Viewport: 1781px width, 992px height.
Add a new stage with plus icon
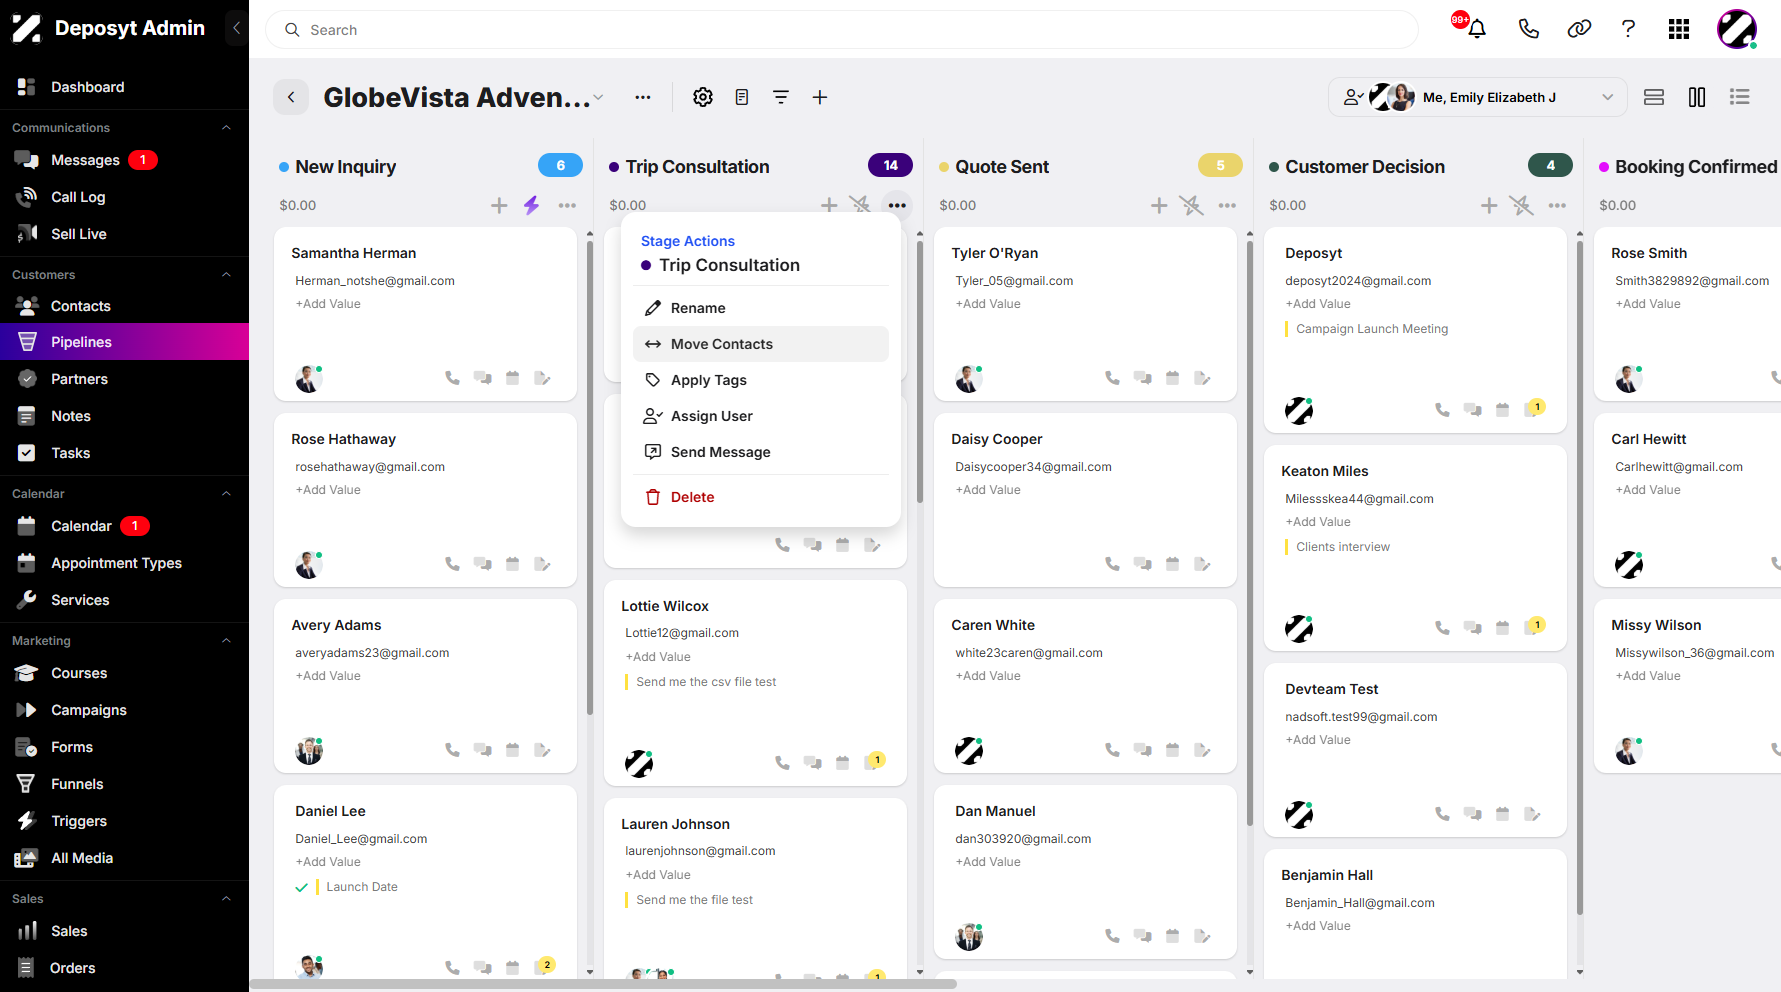coord(820,97)
